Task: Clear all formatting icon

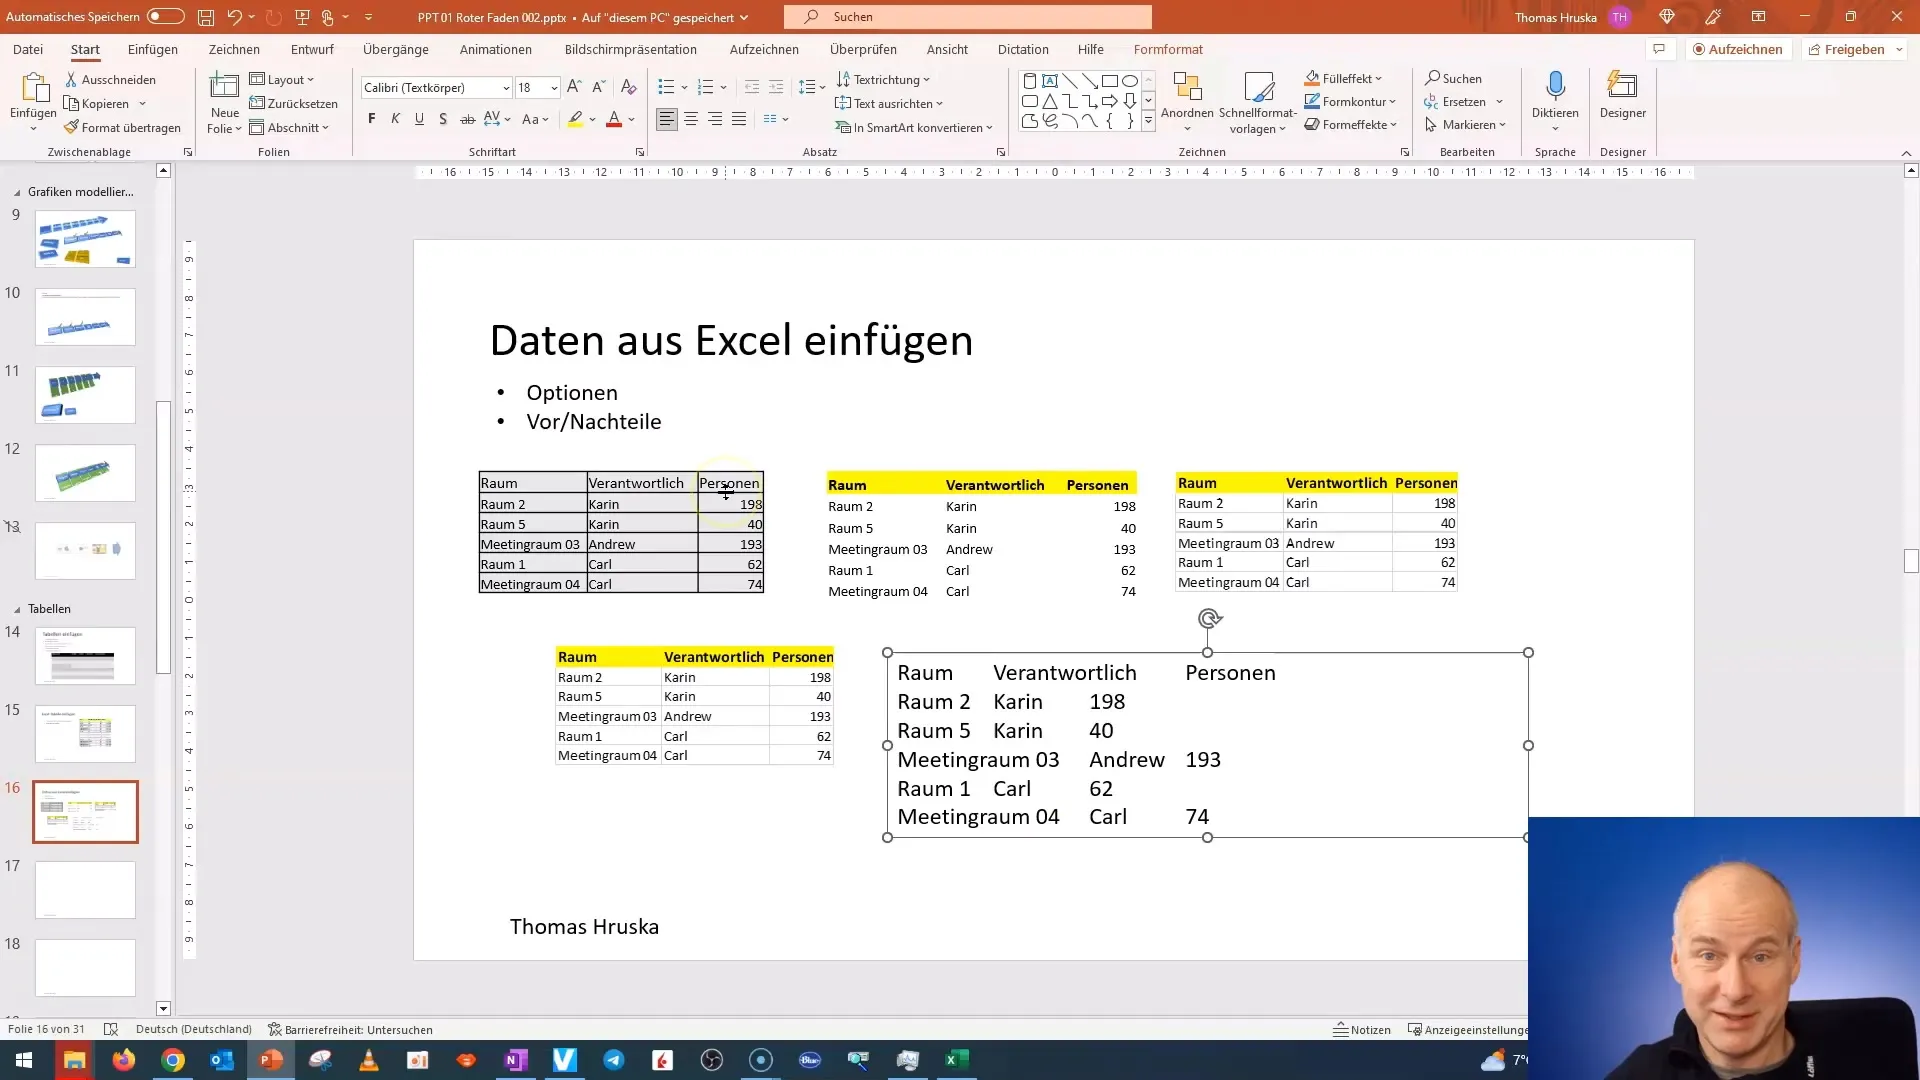Action: [629, 87]
